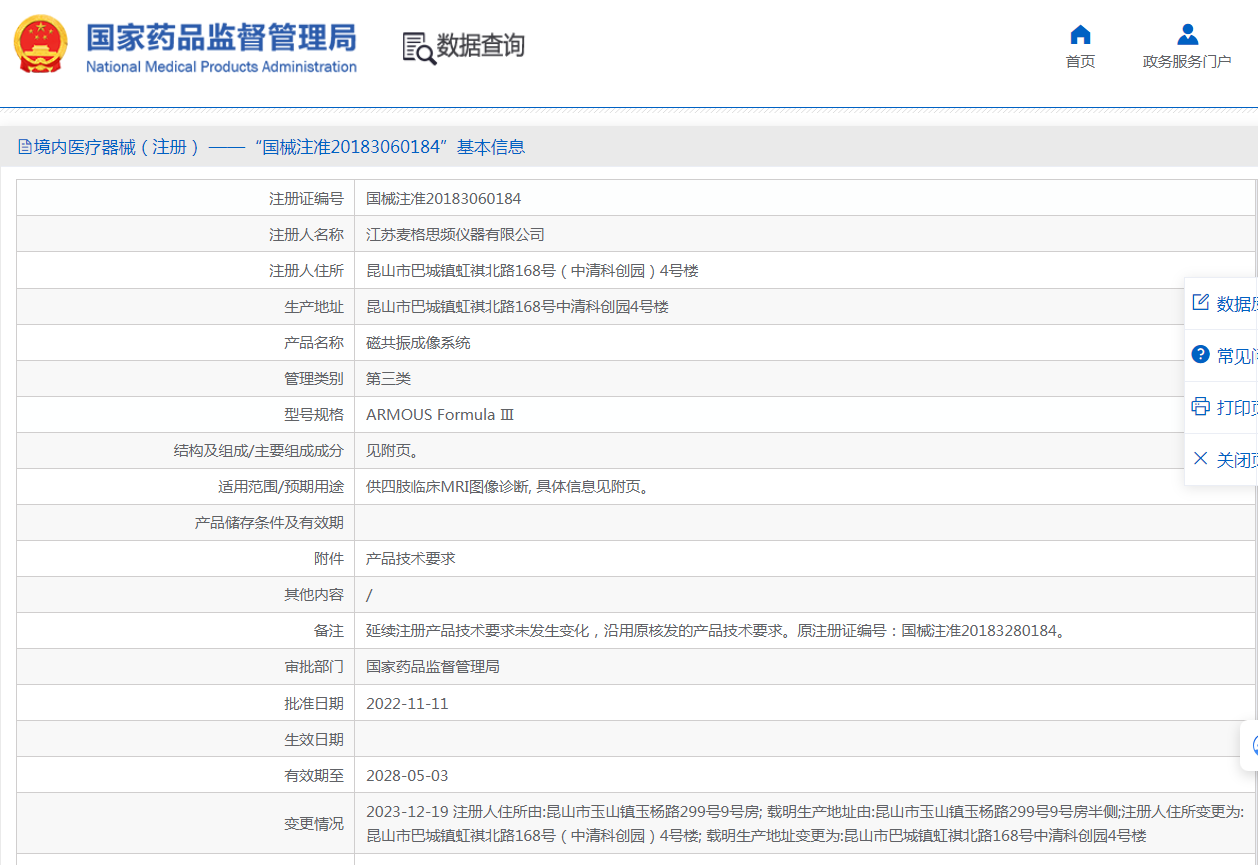The image size is (1258, 865).
Task: Go to 首页 via the home icon
Action: click(1080, 35)
